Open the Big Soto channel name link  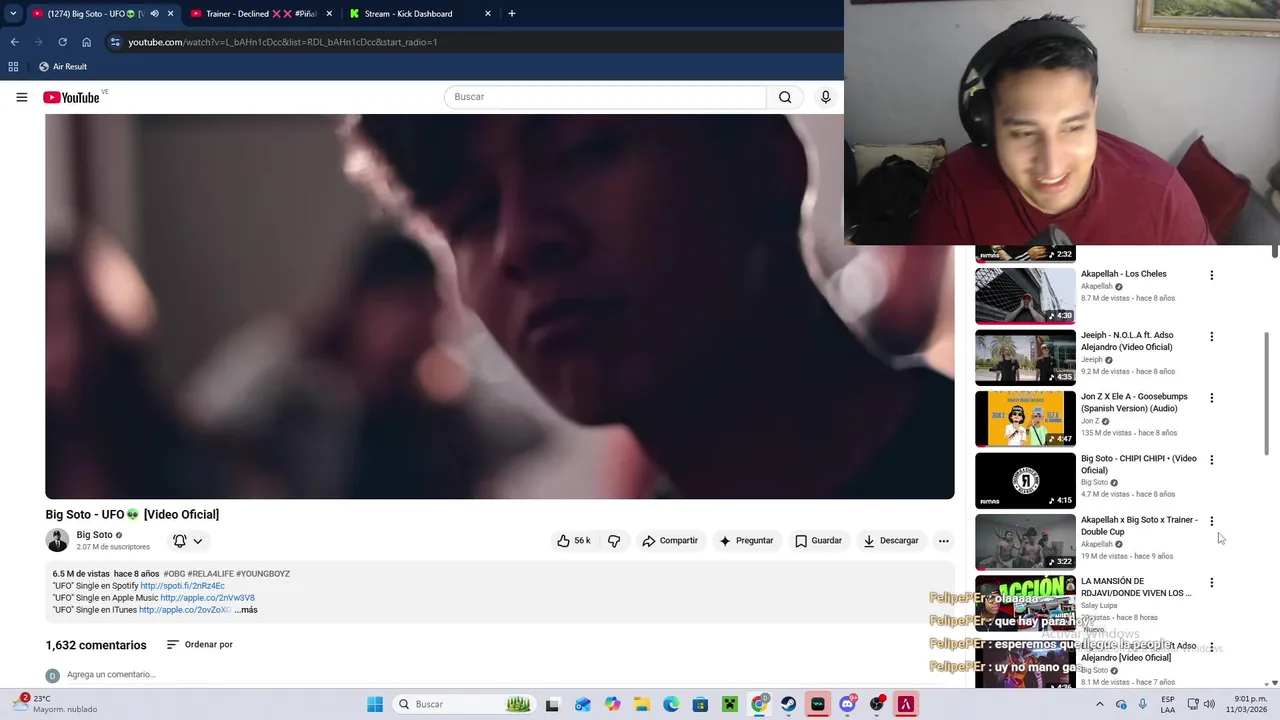(x=94, y=535)
